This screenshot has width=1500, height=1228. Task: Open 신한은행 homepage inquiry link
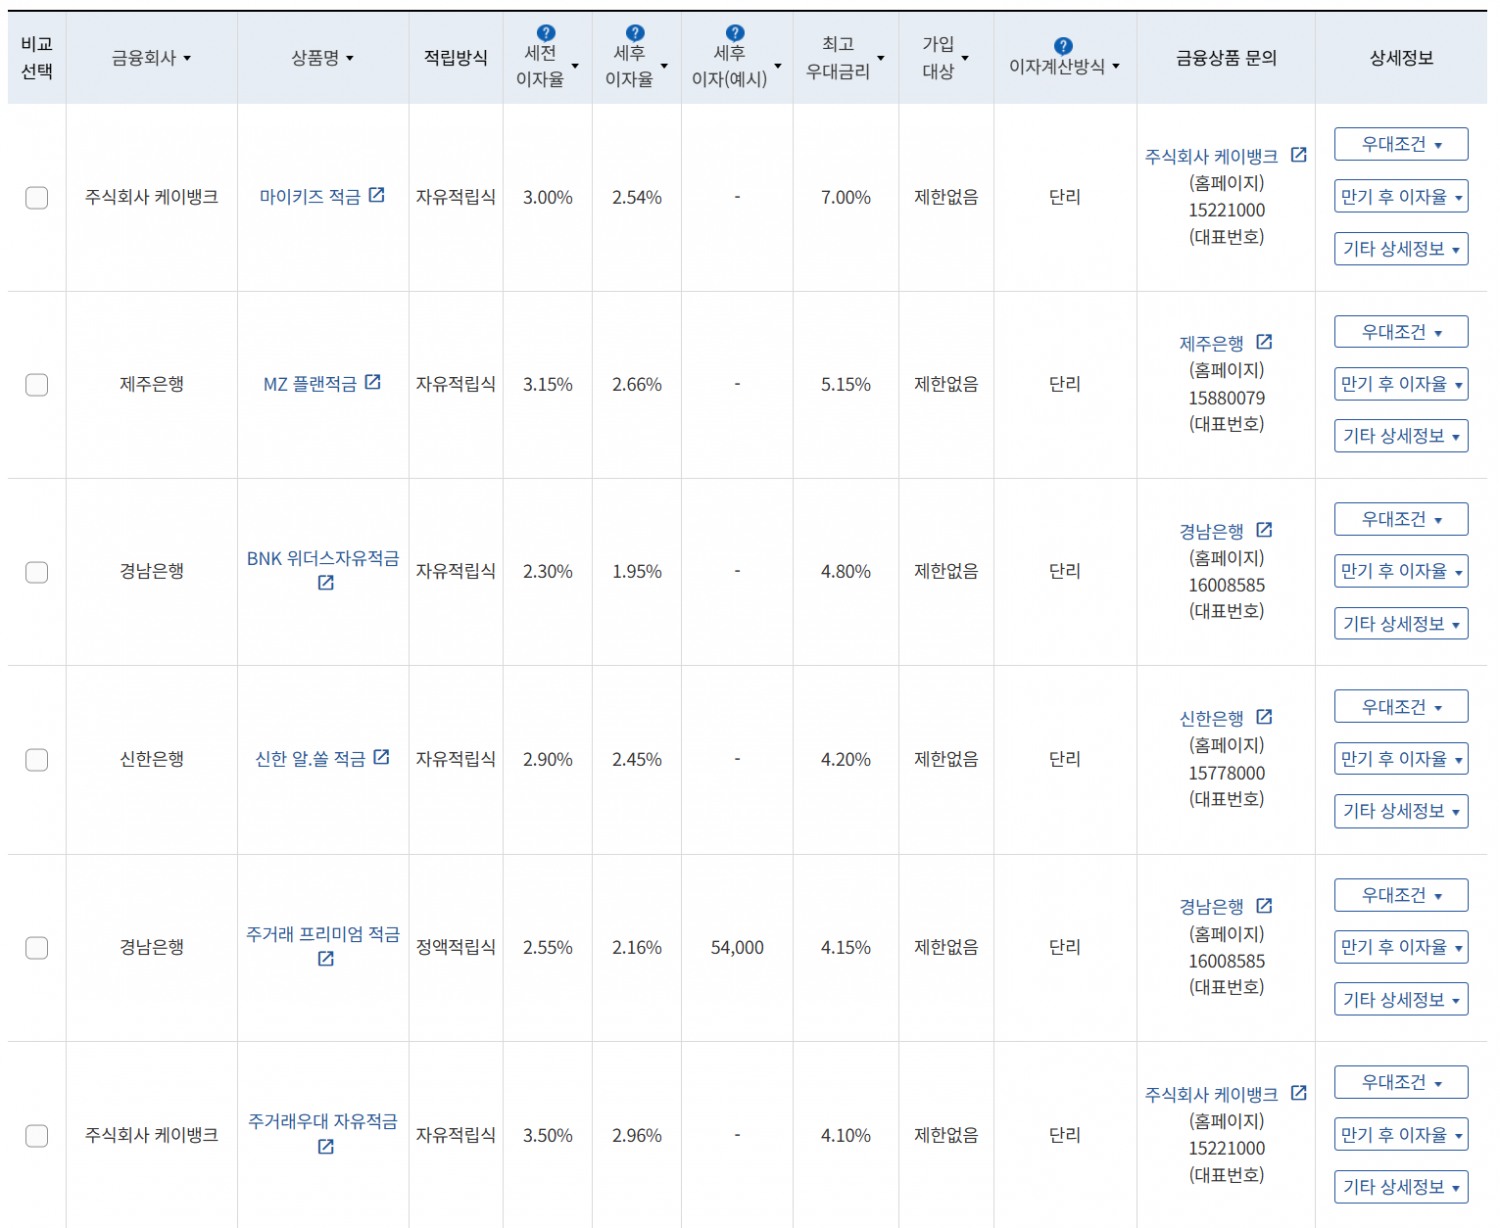coord(1212,719)
